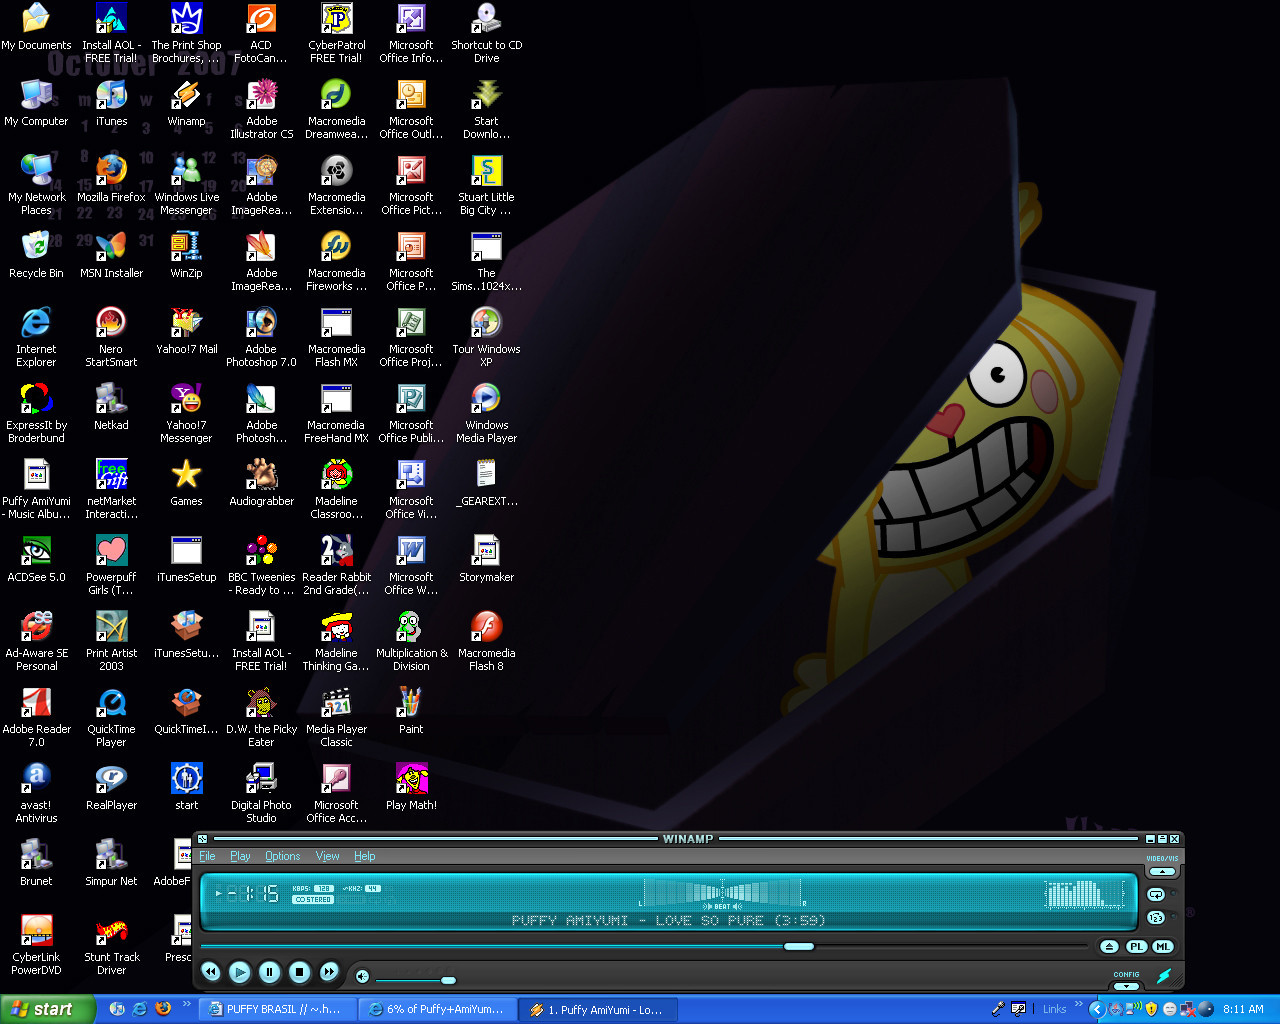The image size is (1280, 1024).
Task: Open the My Computer desktop icon
Action: pyautogui.click(x=36, y=103)
